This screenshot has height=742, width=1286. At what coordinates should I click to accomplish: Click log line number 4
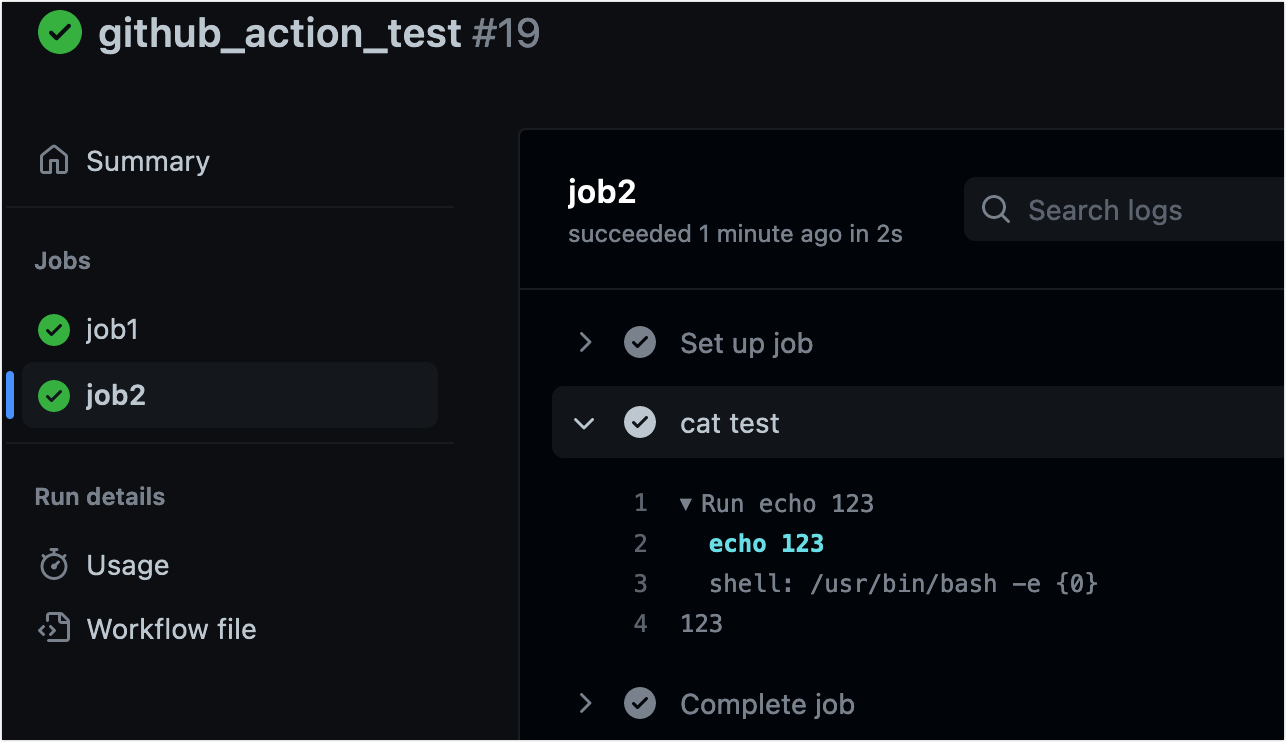pyautogui.click(x=640, y=624)
